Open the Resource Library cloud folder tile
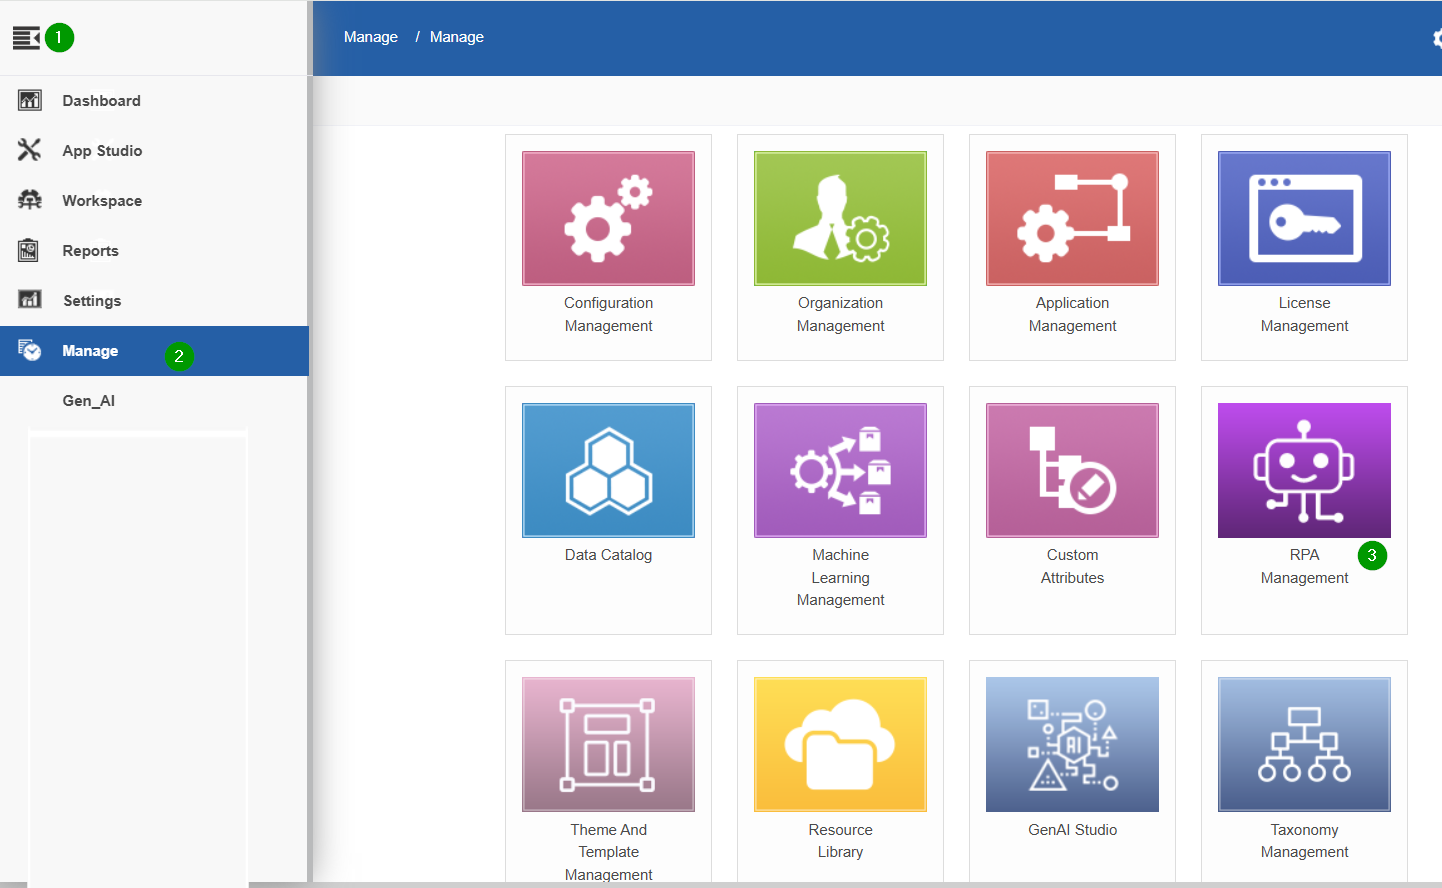Screen dimensions: 1442x888 (x=840, y=744)
